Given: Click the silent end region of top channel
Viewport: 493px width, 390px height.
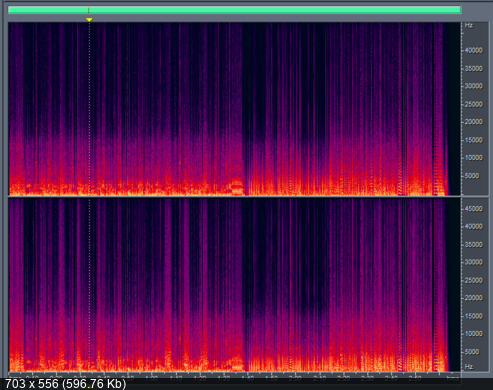Looking at the screenshot, I should 454,109.
